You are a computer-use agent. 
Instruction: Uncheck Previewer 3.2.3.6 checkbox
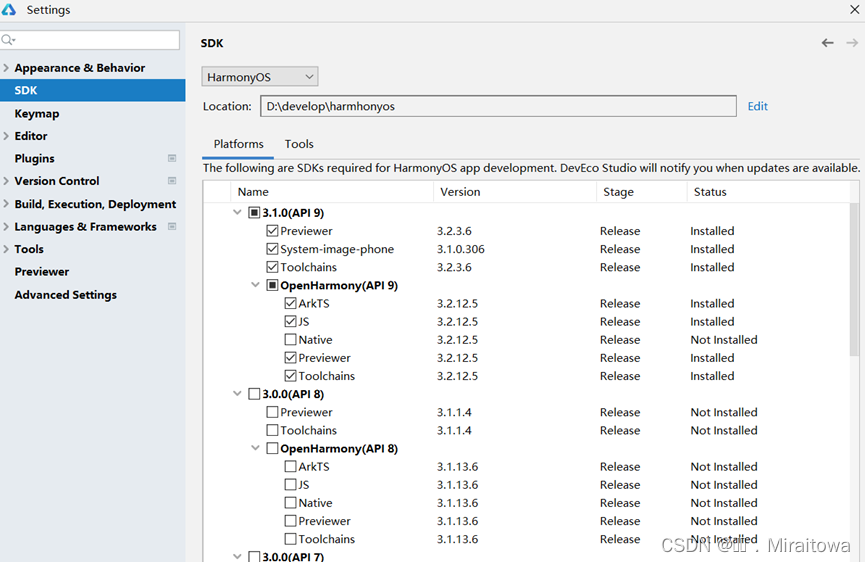[x=272, y=231]
